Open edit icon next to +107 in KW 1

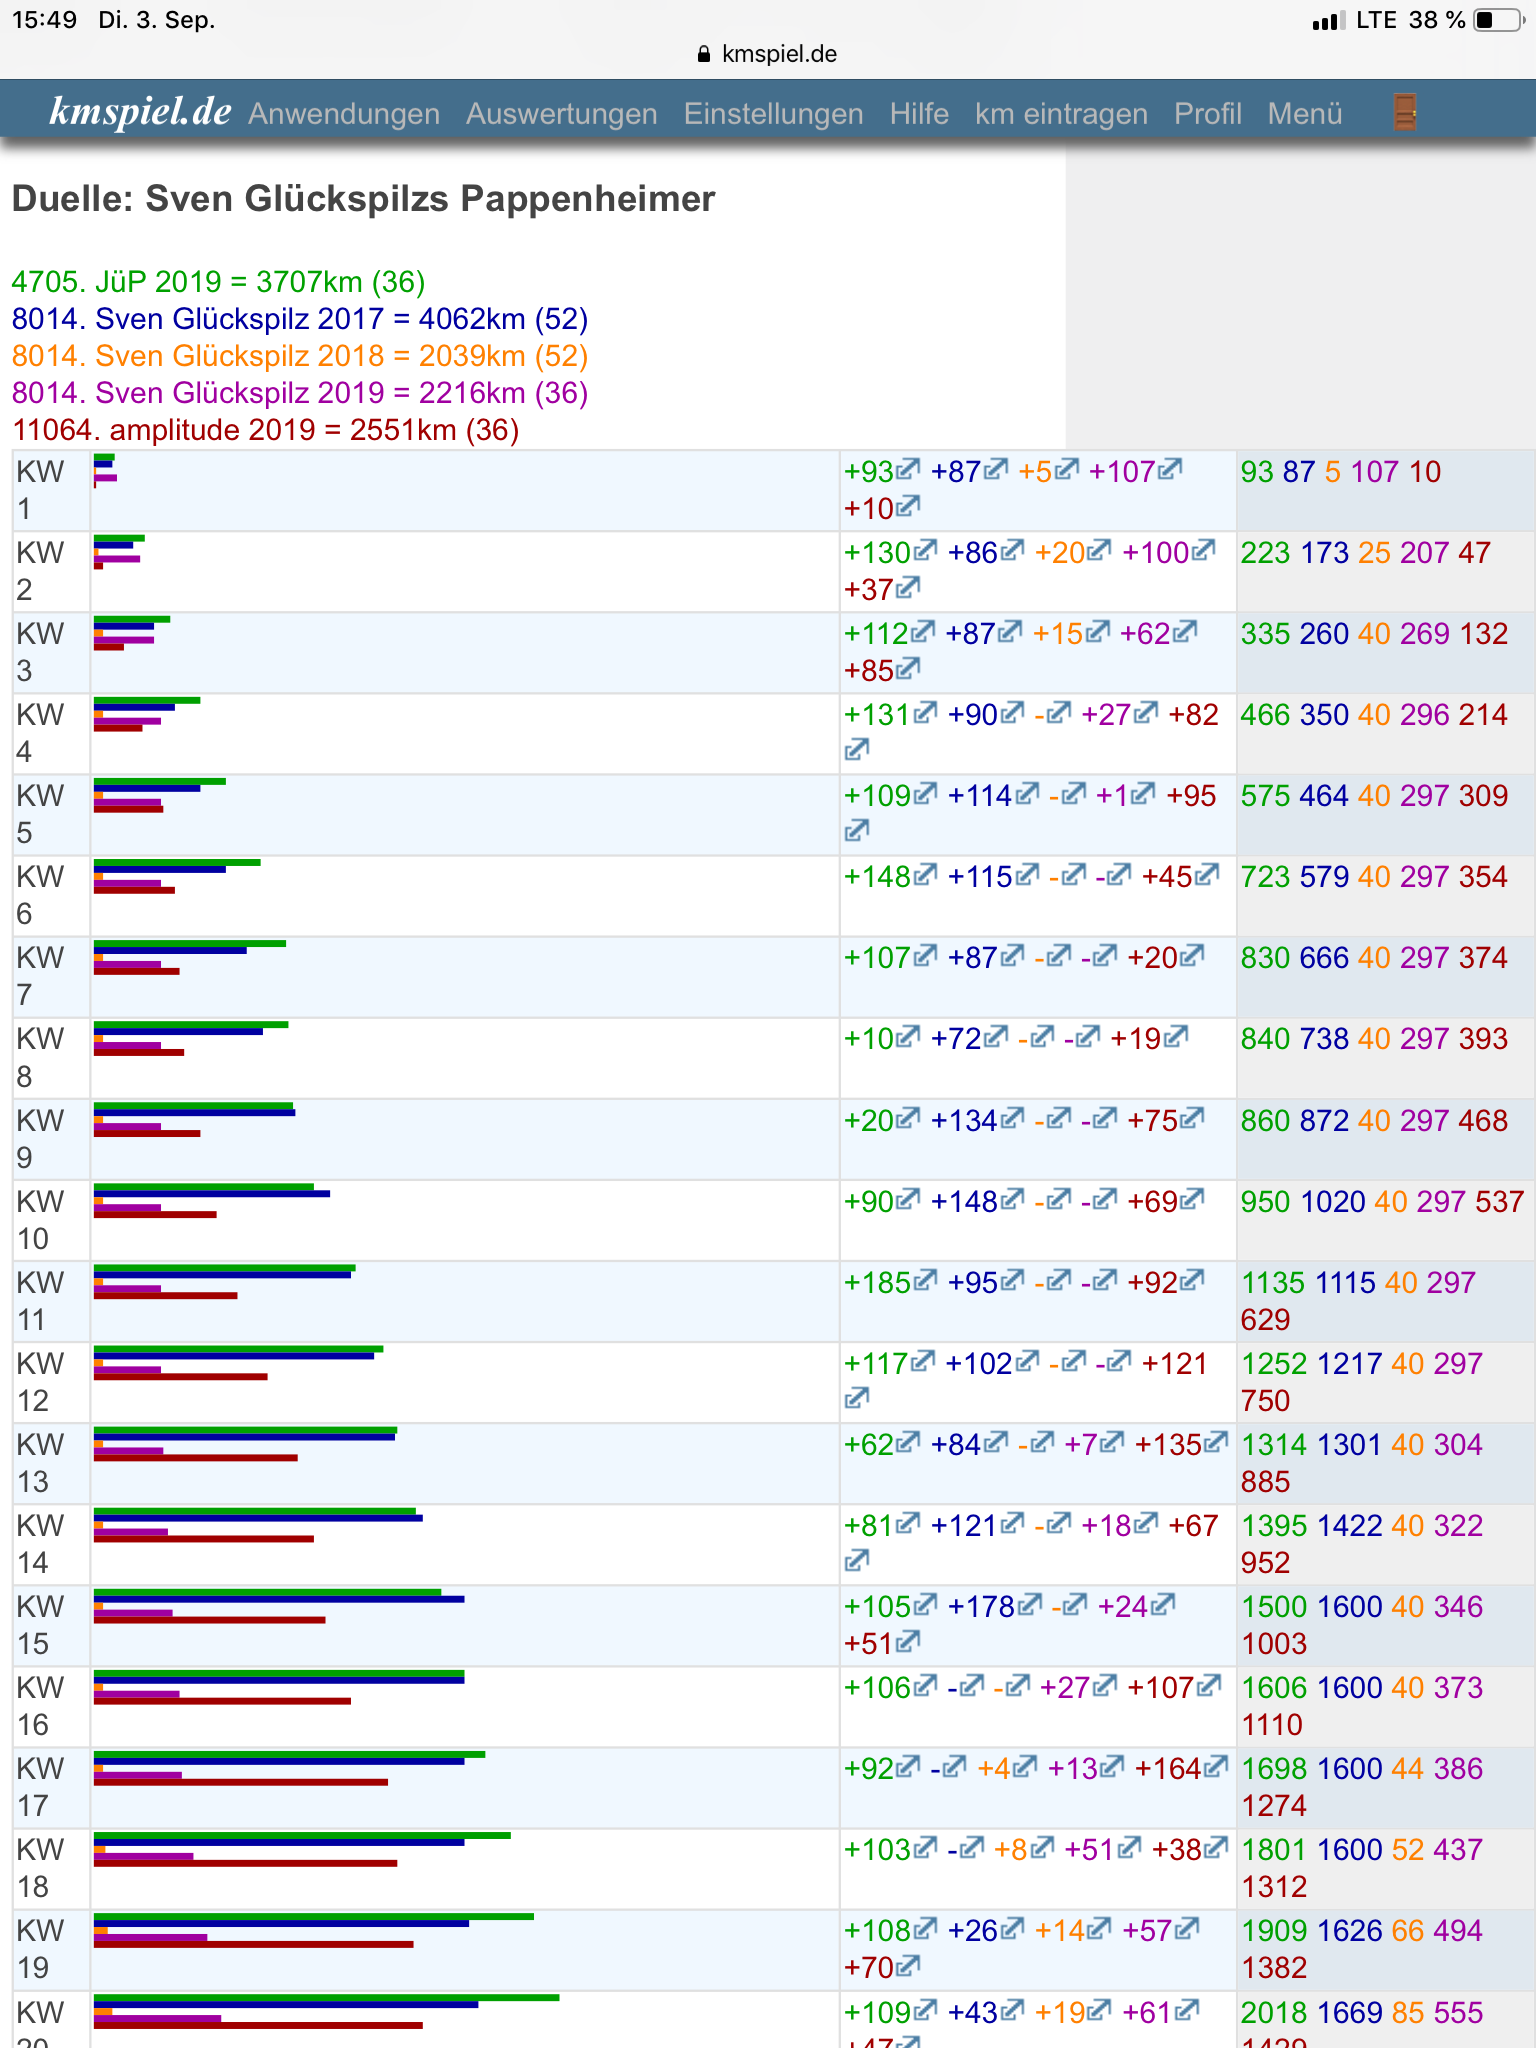click(1171, 469)
